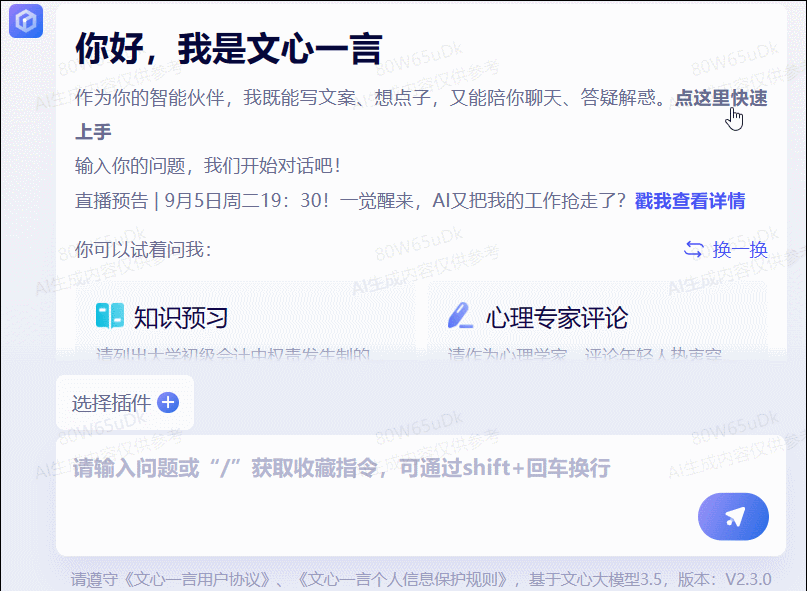Image resolution: width=807 pixels, height=591 pixels.
Task: Refresh suggestions with 换一换
Action: click(726, 250)
